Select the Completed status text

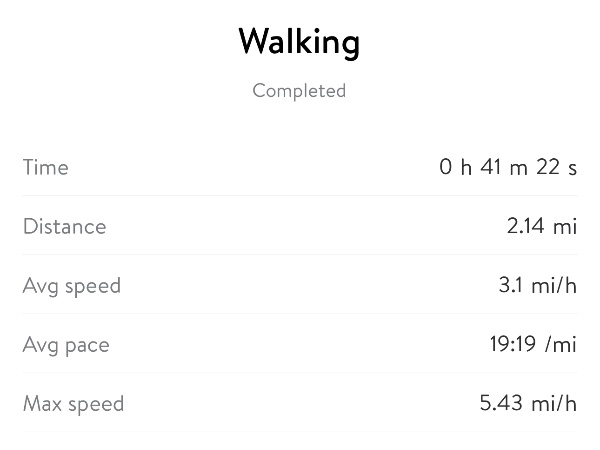pyautogui.click(x=299, y=91)
